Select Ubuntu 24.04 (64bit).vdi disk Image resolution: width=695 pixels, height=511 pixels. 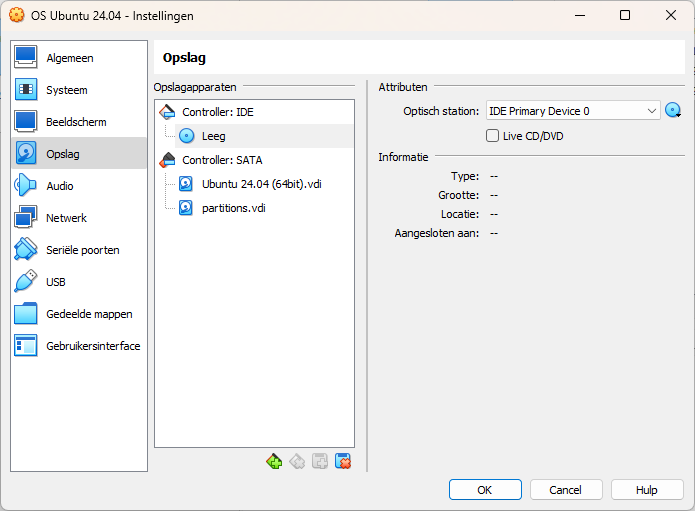click(x=264, y=184)
